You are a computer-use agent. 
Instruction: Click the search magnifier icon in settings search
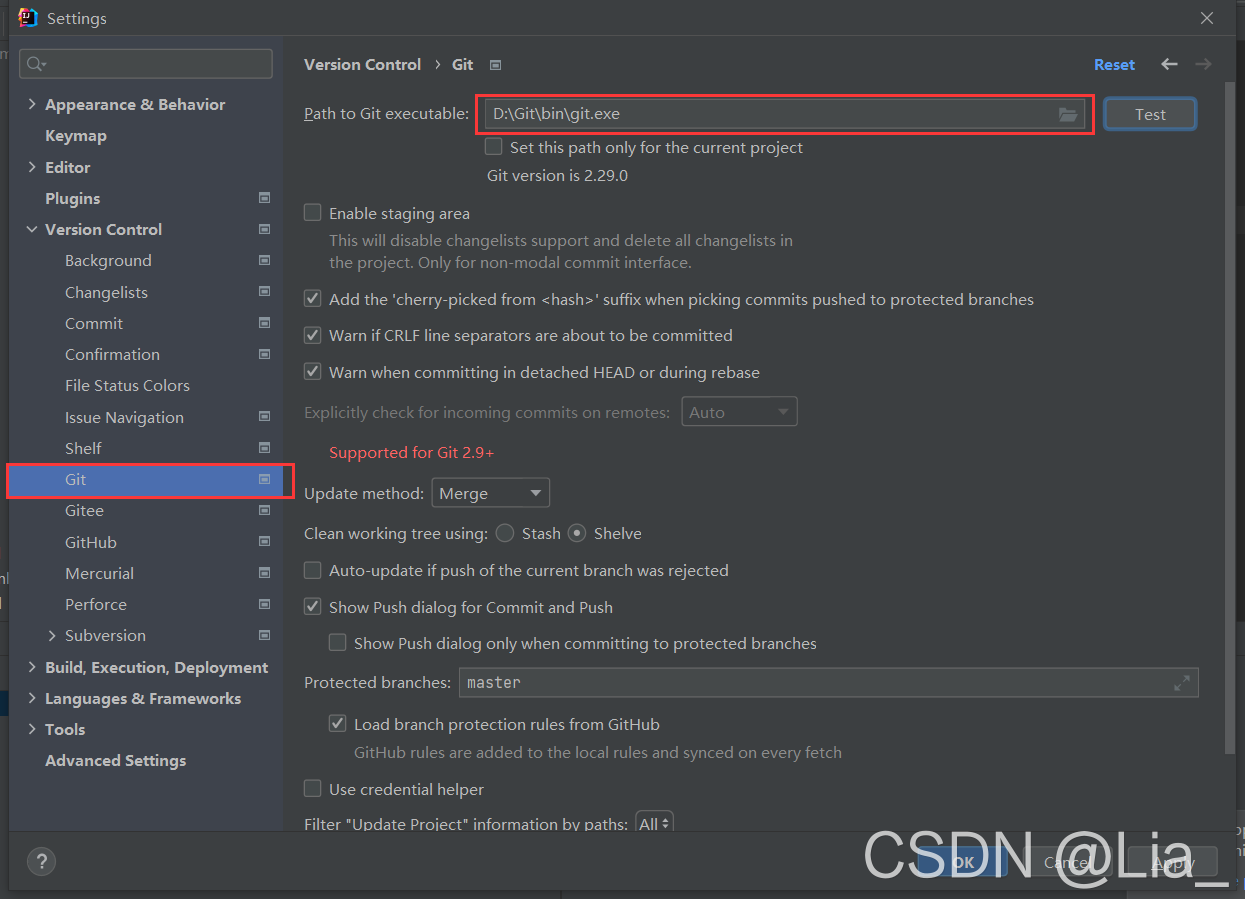(37, 64)
